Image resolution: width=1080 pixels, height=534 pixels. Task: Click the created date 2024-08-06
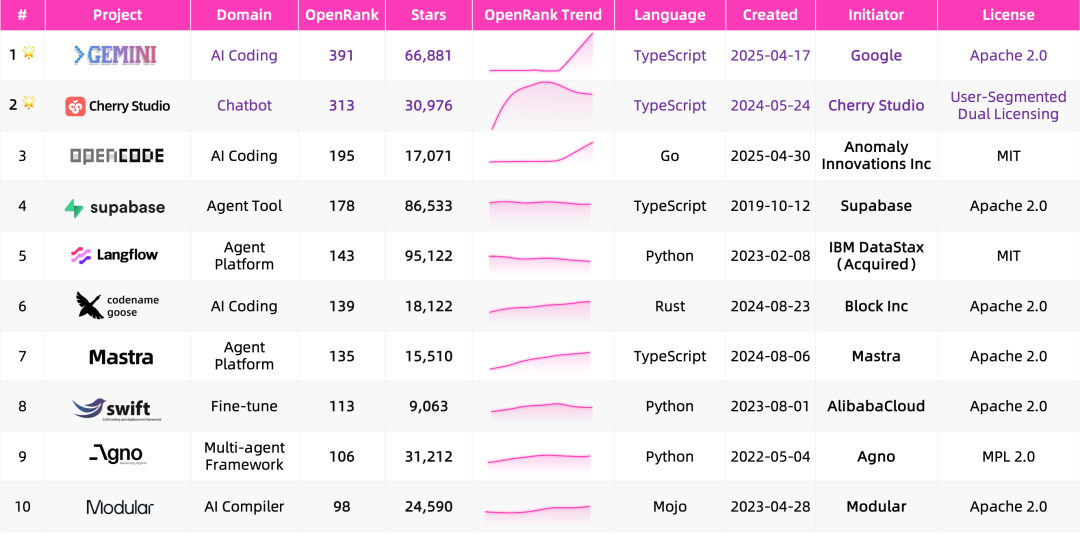pyautogui.click(x=770, y=356)
